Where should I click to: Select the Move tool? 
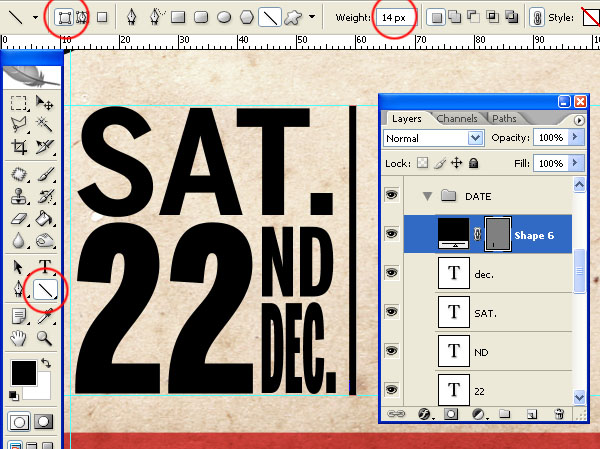[44, 103]
